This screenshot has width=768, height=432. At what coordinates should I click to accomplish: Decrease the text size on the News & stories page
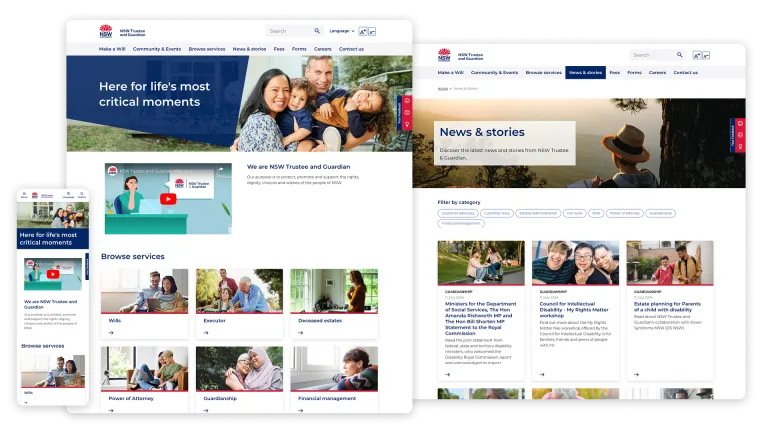(706, 55)
